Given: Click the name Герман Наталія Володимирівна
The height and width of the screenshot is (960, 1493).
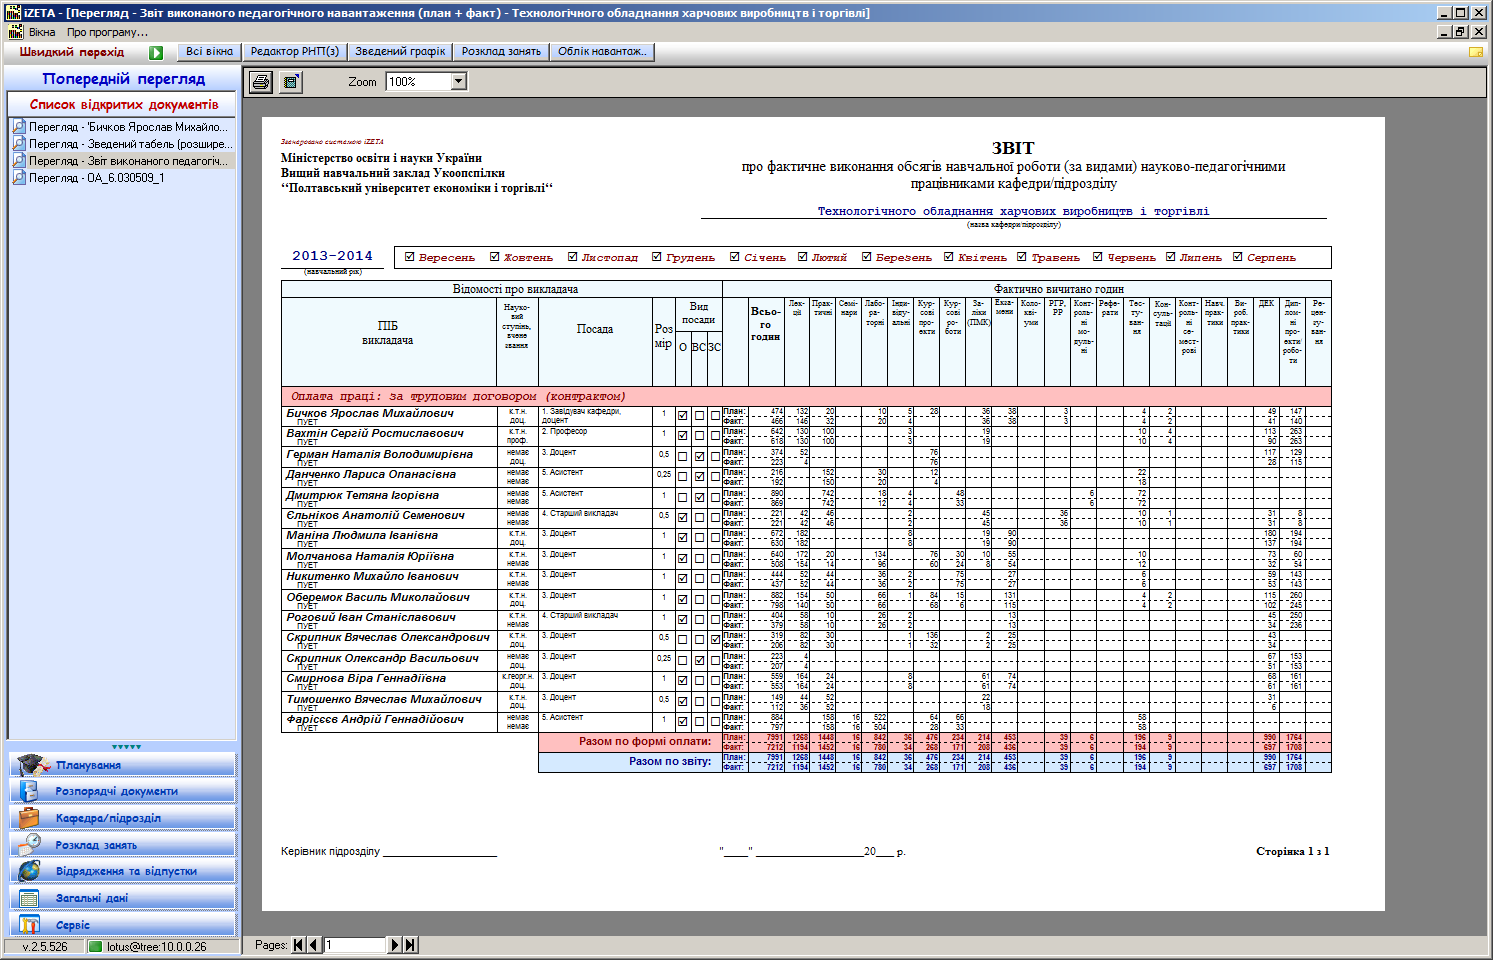Looking at the screenshot, I should 379,454.
